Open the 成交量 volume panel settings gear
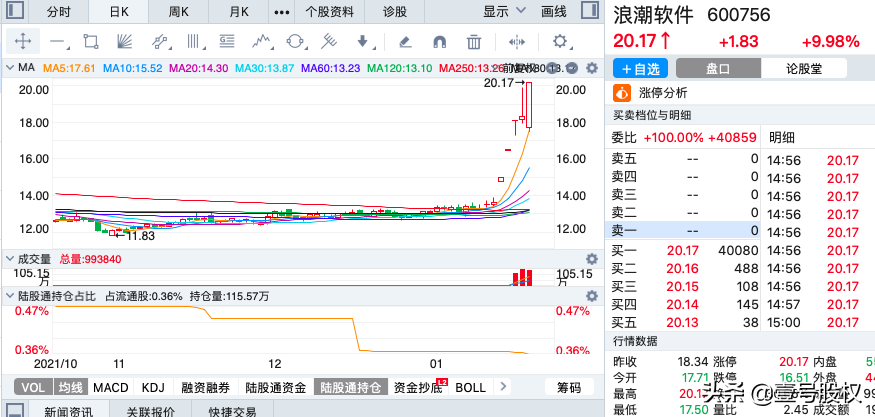 click(x=592, y=259)
